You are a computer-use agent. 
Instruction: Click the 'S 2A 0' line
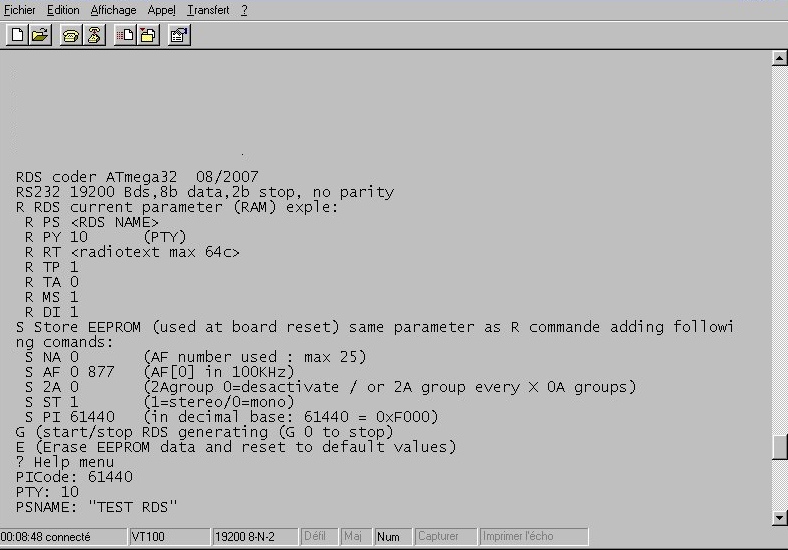[331, 387]
